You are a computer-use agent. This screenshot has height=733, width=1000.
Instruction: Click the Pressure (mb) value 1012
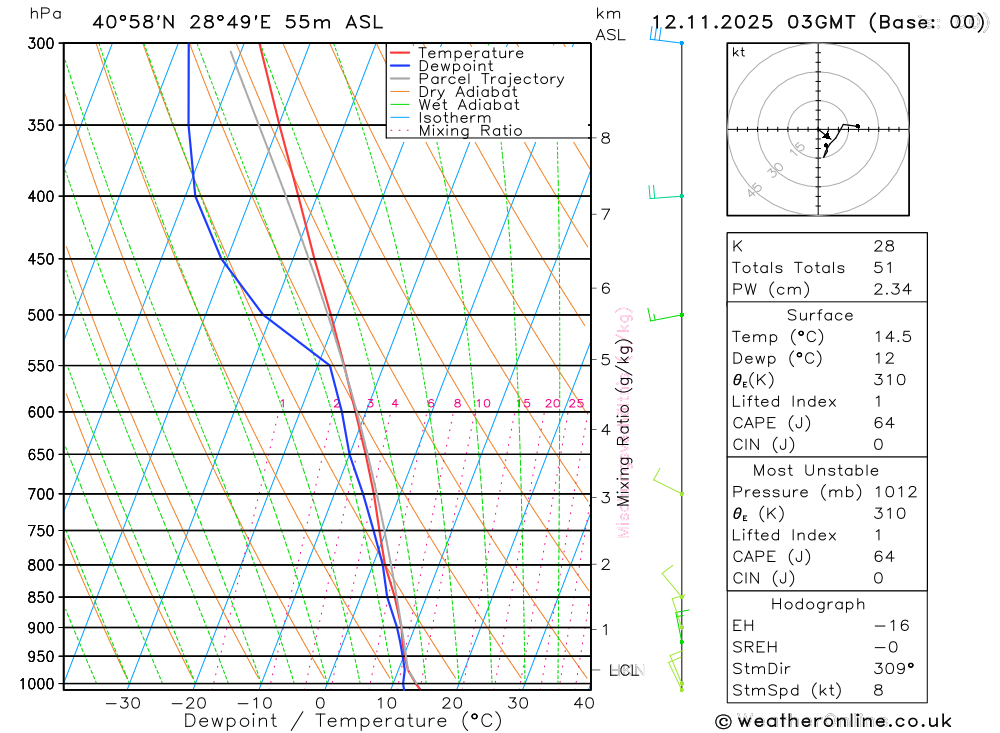895,492
